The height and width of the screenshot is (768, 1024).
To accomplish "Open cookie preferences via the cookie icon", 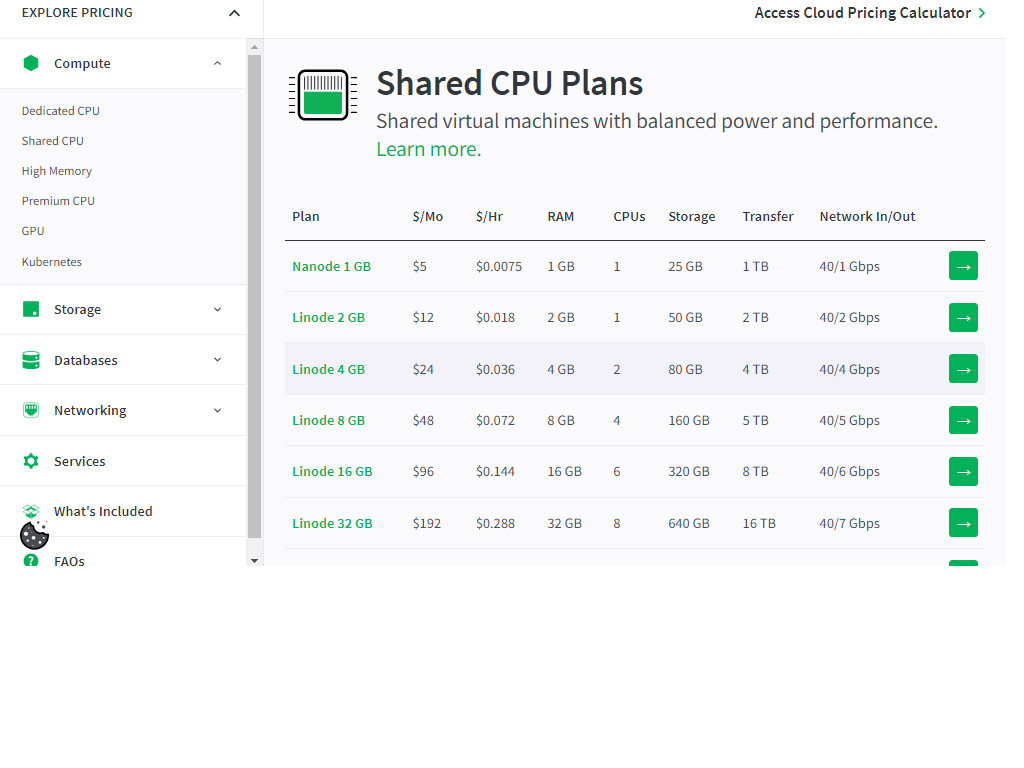I will [x=35, y=536].
